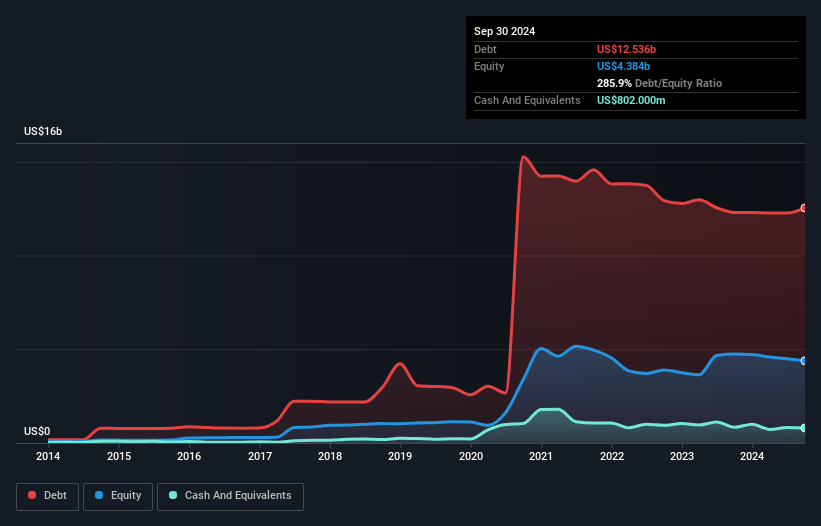Click the teal Cash endpoint marker
This screenshot has width=821, height=526.
click(x=804, y=428)
